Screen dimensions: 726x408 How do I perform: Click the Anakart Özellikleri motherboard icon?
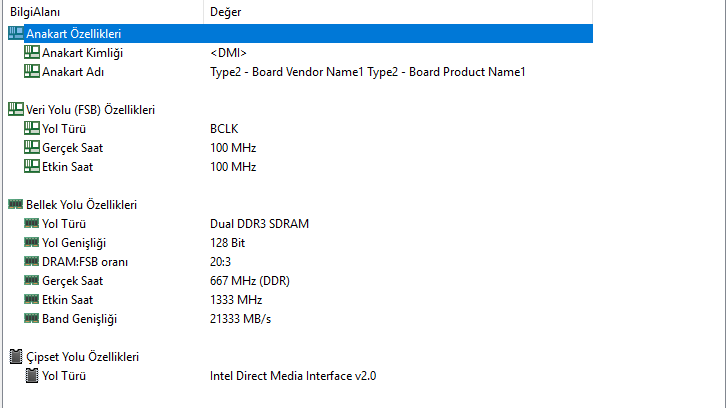(15, 33)
